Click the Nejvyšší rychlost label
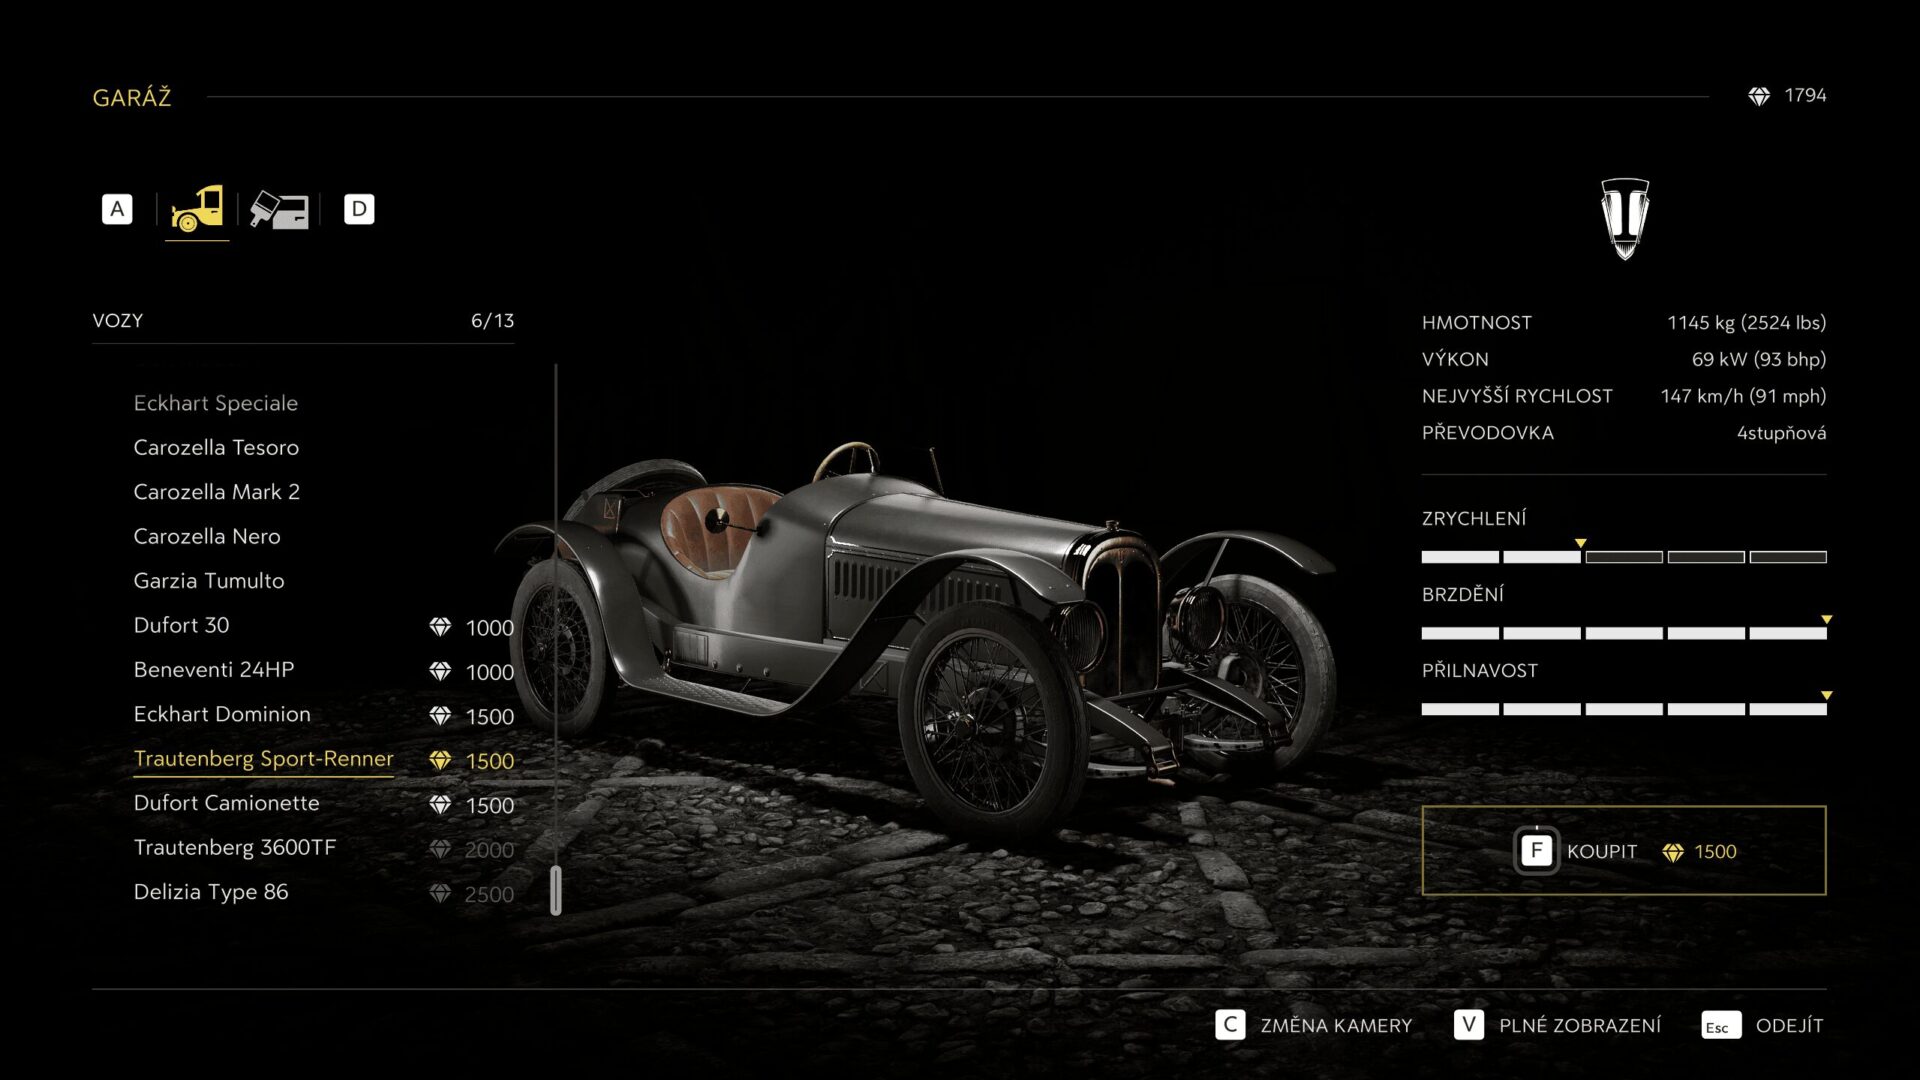1920x1080 pixels. coord(1517,396)
